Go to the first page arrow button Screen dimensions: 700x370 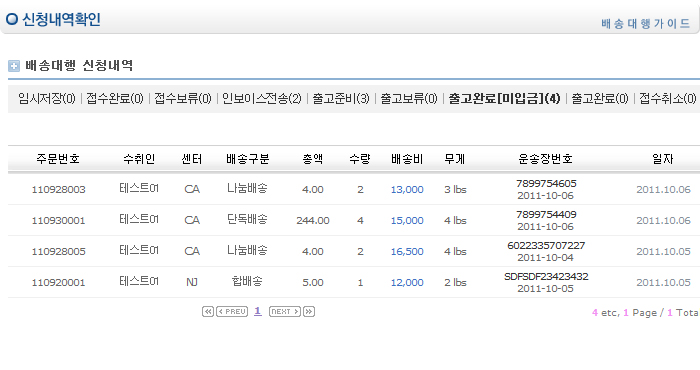pyautogui.click(x=208, y=312)
